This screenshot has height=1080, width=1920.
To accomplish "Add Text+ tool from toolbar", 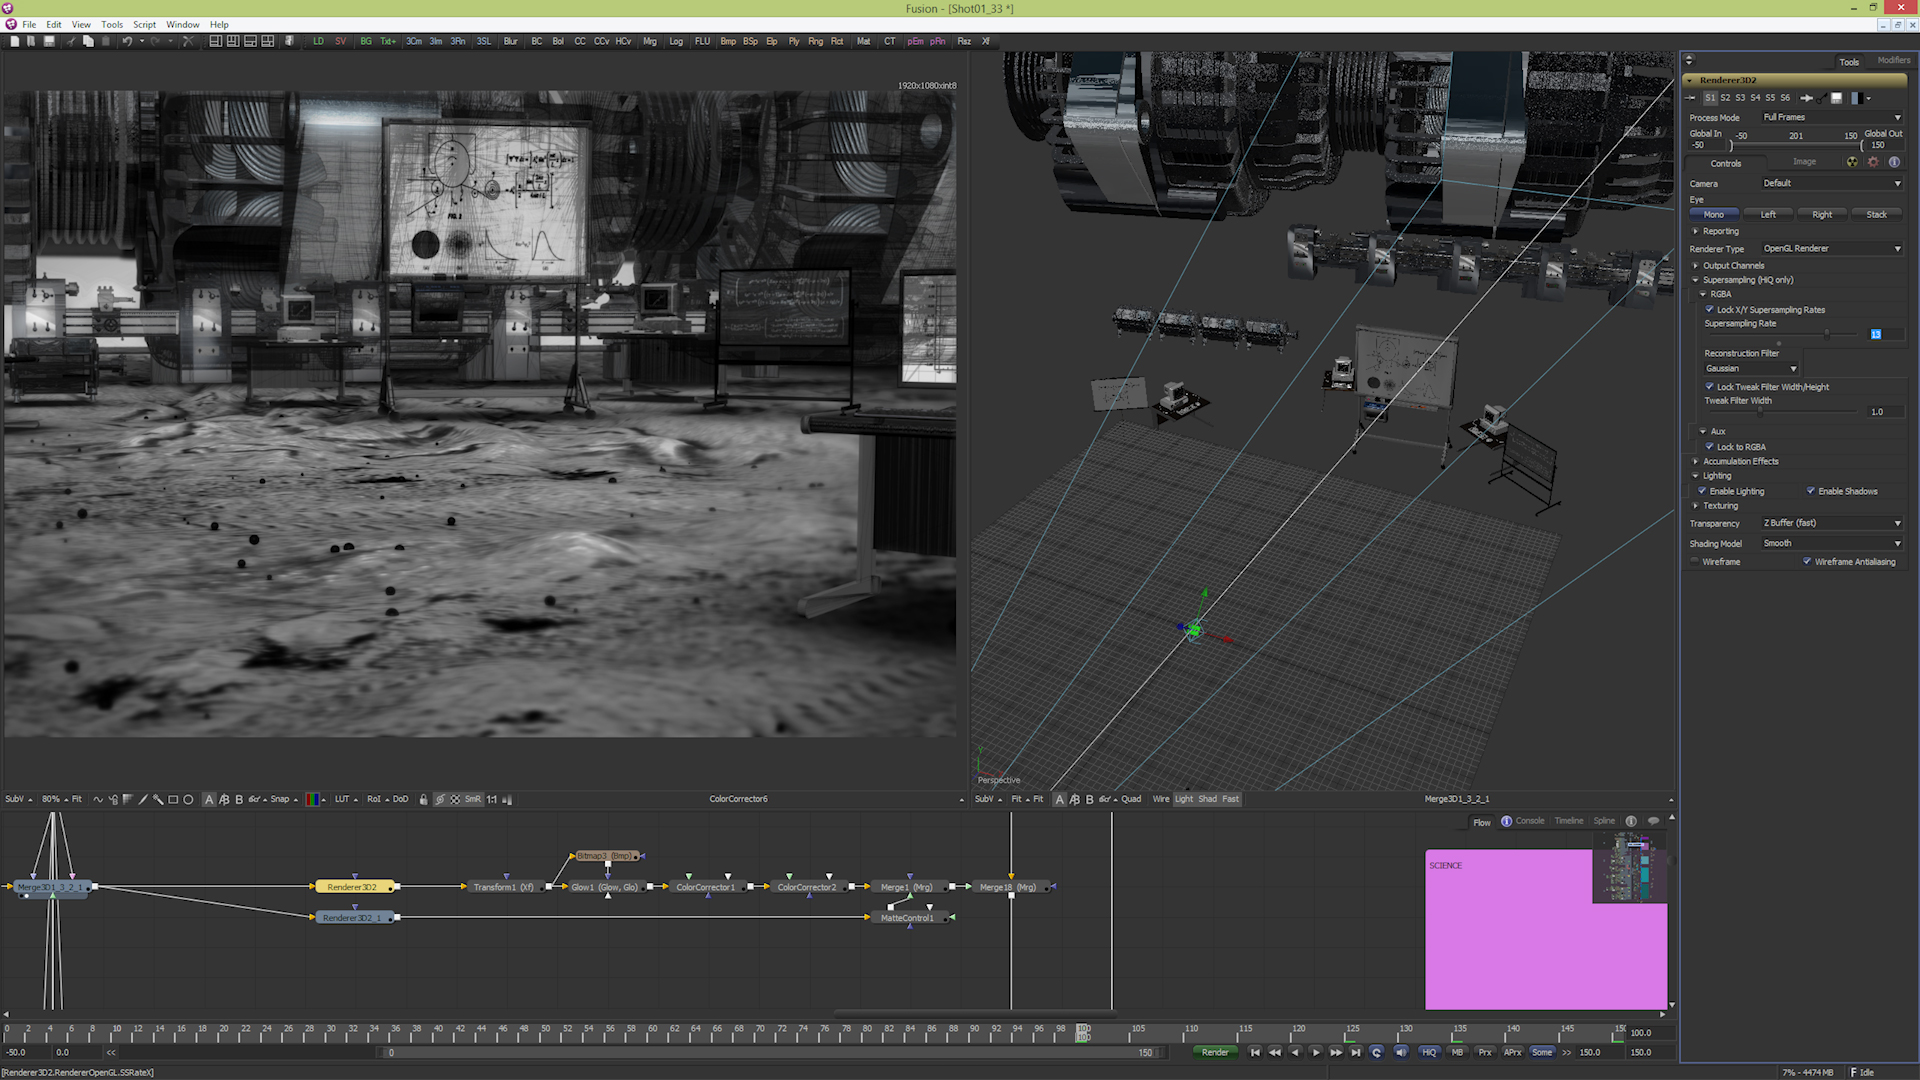I will [387, 41].
